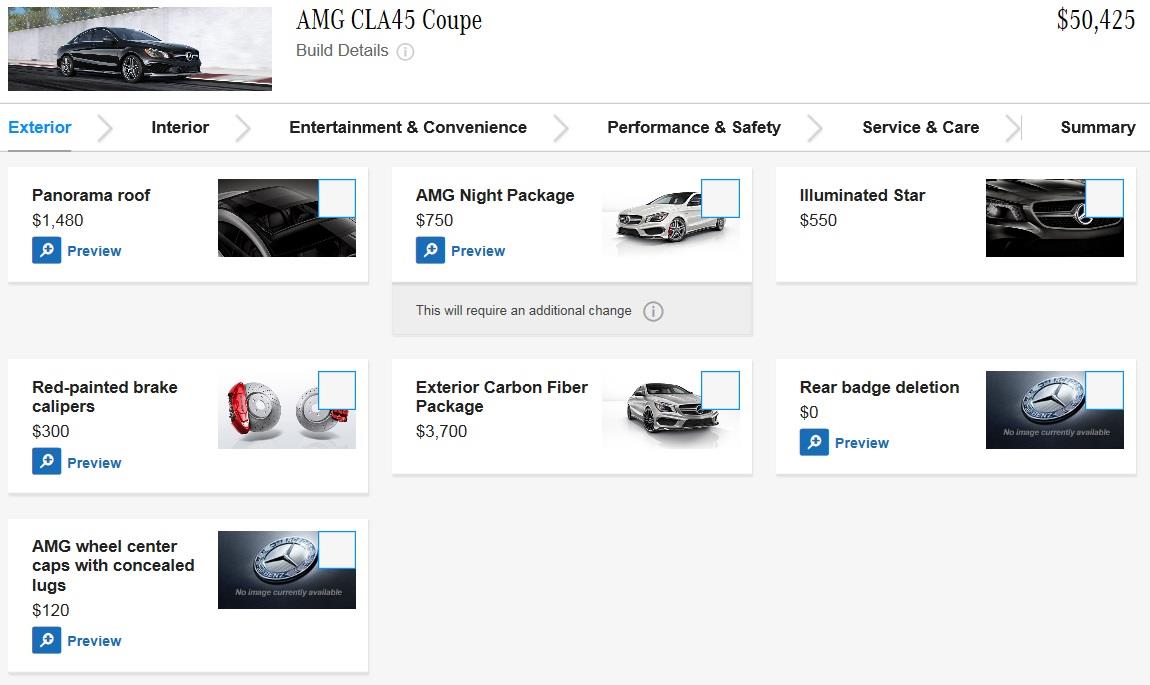Viewport: 1150px width, 685px height.
Task: Click the chevron after Exterior
Action: coord(106,128)
